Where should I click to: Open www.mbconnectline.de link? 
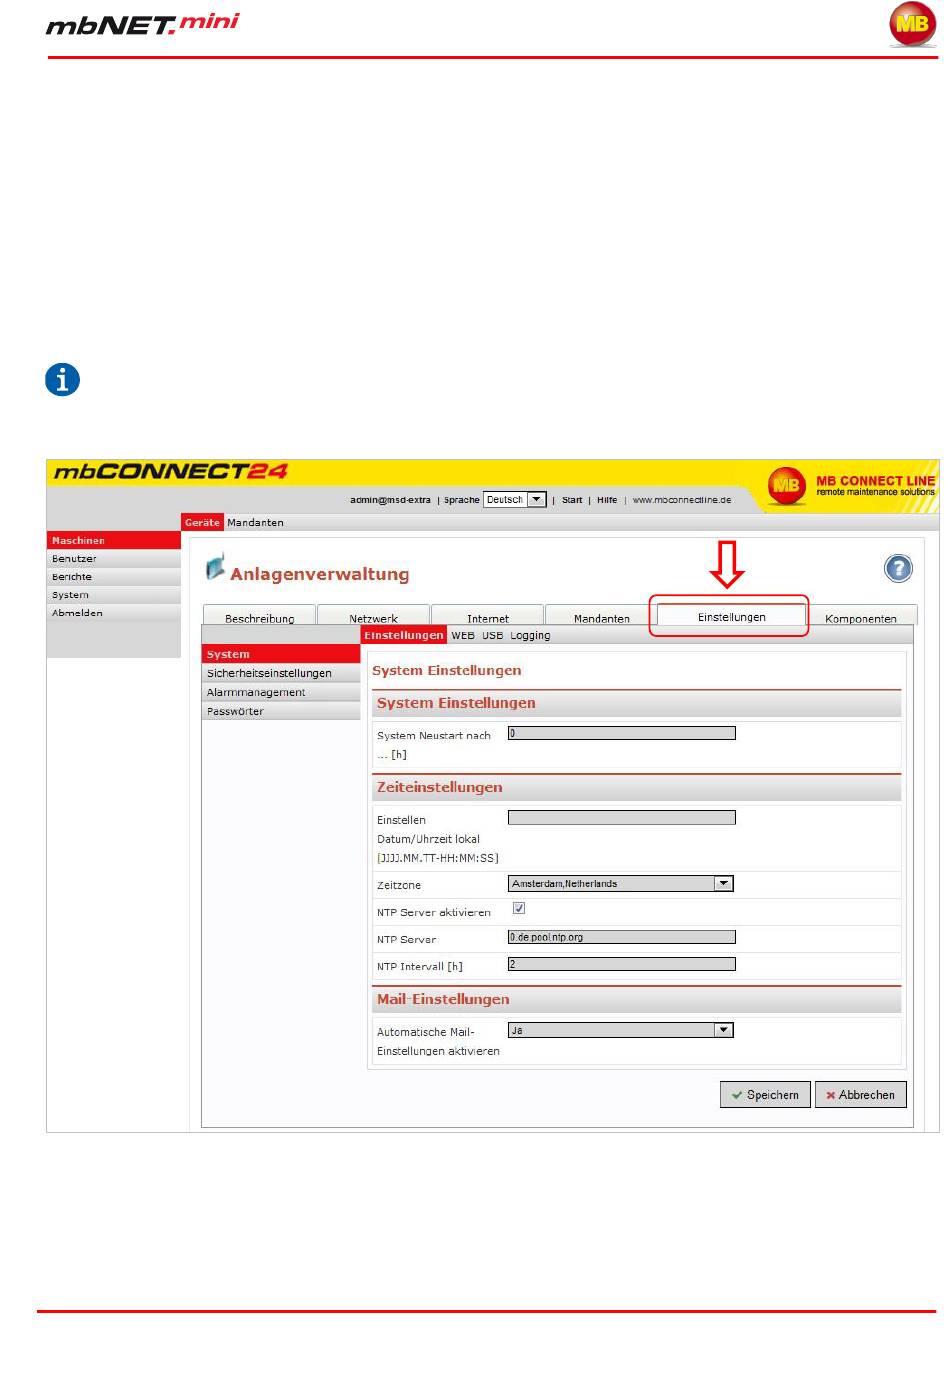tap(682, 500)
